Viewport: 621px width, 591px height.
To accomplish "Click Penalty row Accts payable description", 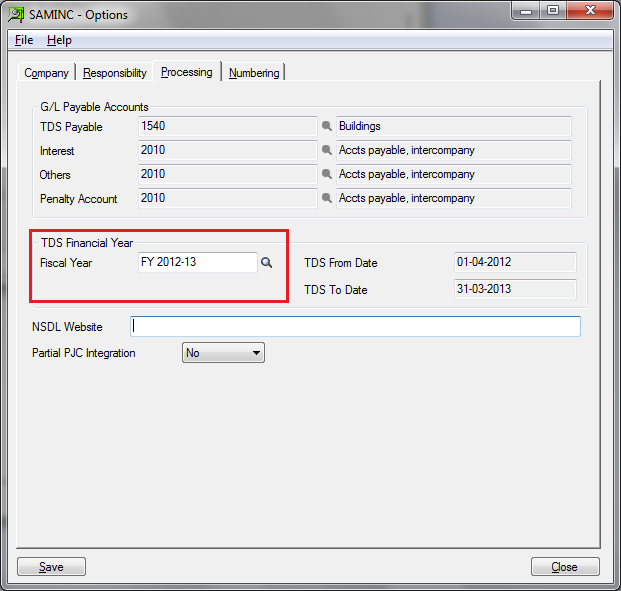I will (454, 198).
